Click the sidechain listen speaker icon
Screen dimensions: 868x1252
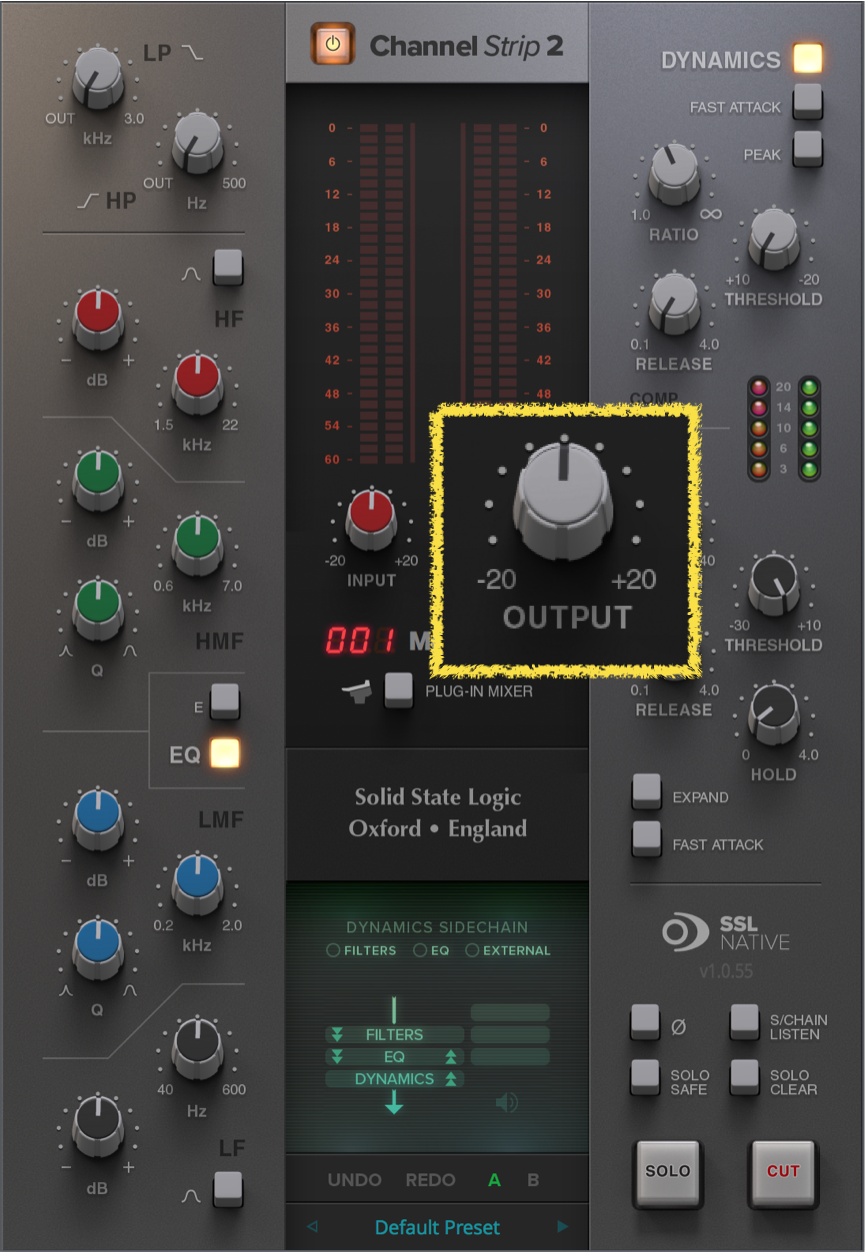coord(507,1102)
